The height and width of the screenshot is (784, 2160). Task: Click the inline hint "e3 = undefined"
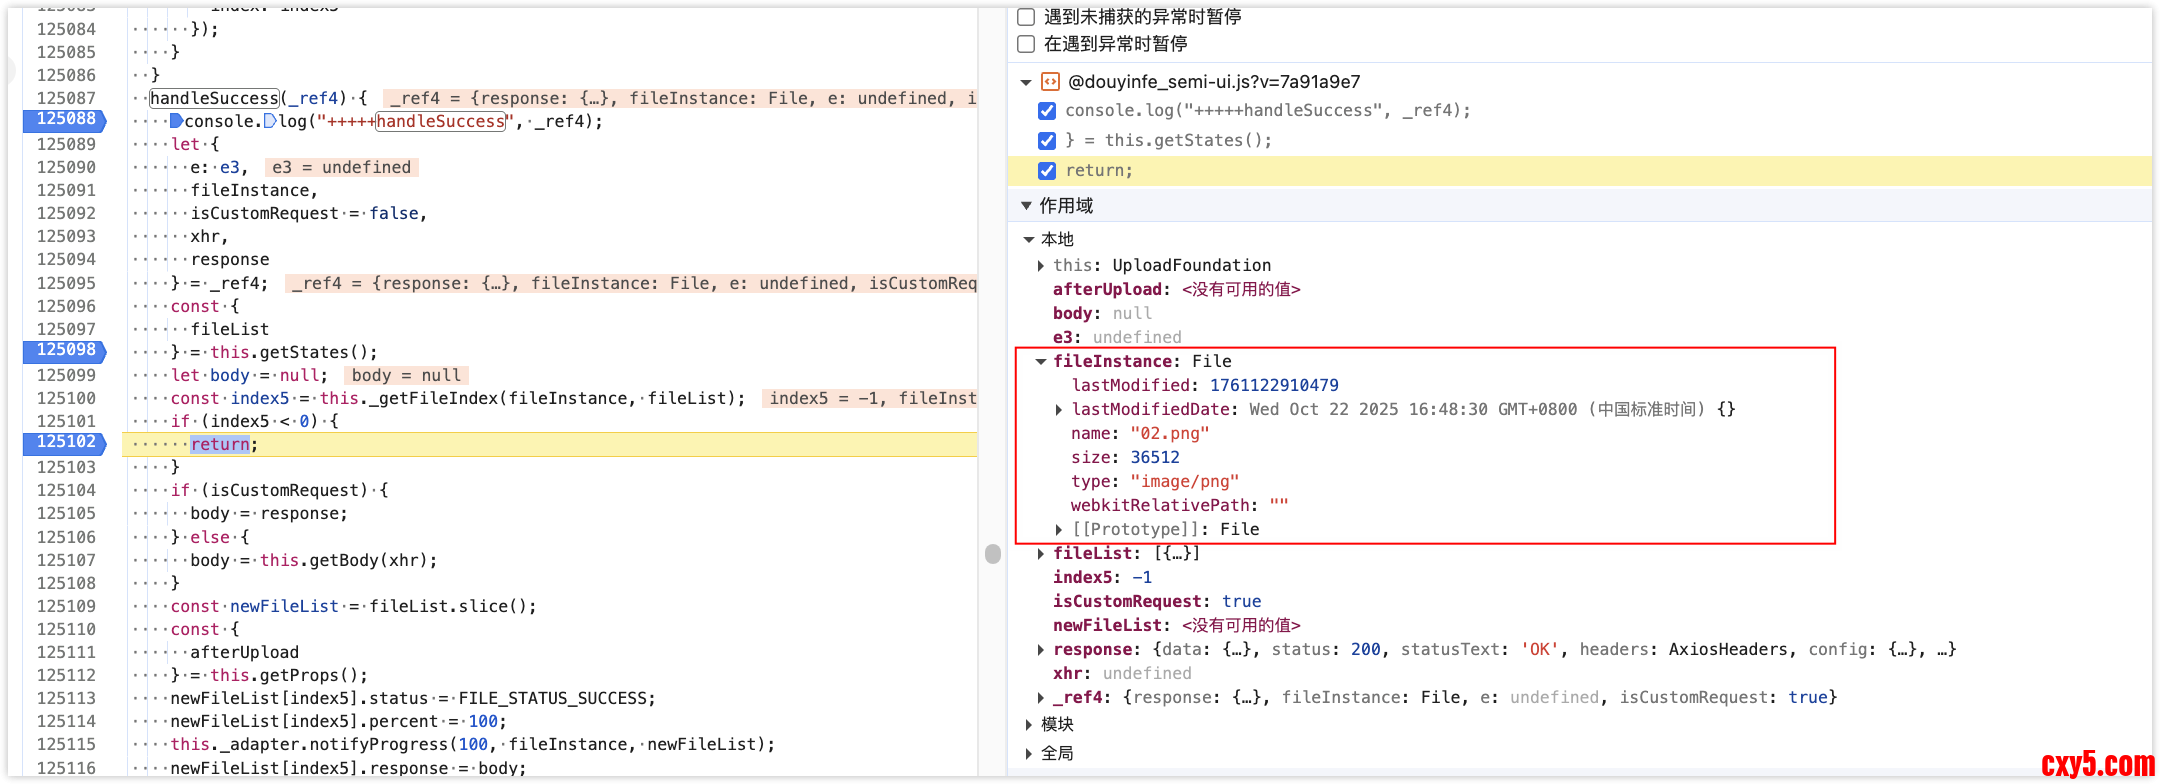click(x=341, y=167)
